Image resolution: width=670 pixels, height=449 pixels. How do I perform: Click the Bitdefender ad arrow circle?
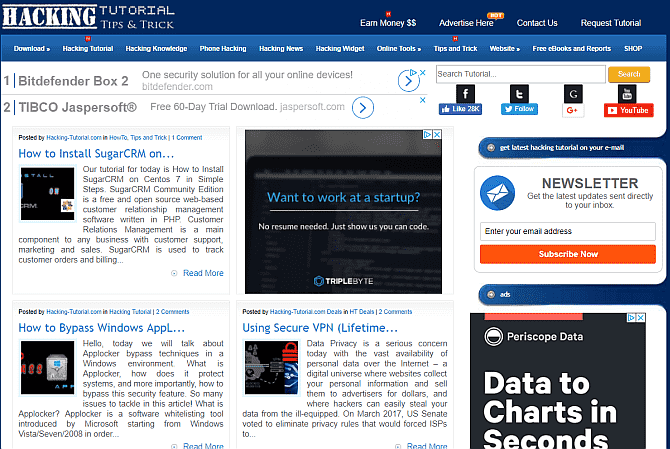(408, 81)
